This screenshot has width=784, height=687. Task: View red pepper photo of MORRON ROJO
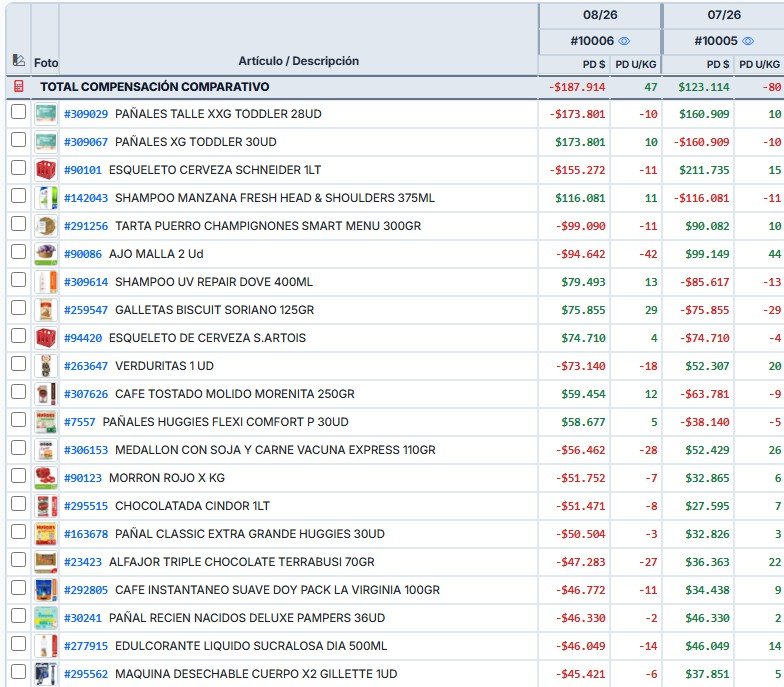pyautogui.click(x=46, y=478)
